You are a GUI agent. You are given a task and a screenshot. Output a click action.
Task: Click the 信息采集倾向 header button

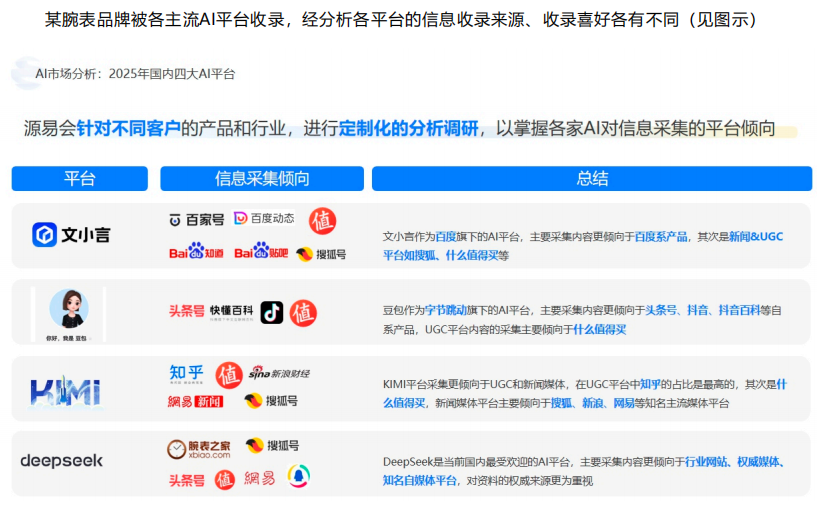coord(262,178)
